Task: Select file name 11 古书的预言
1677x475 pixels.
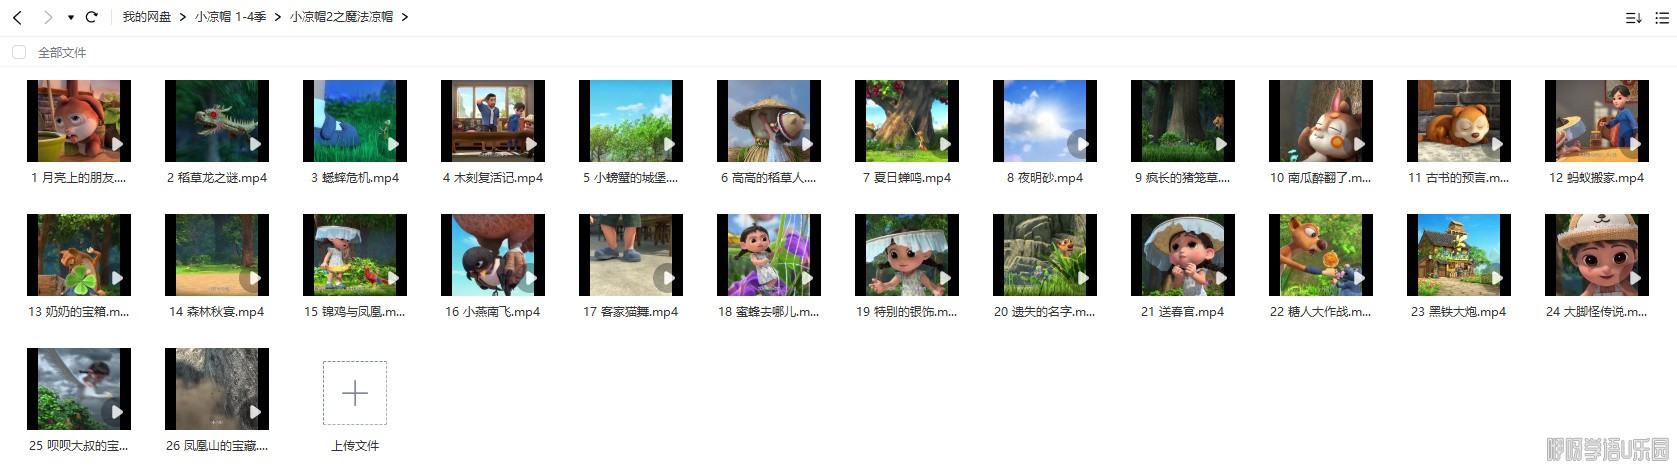Action: (1459, 178)
